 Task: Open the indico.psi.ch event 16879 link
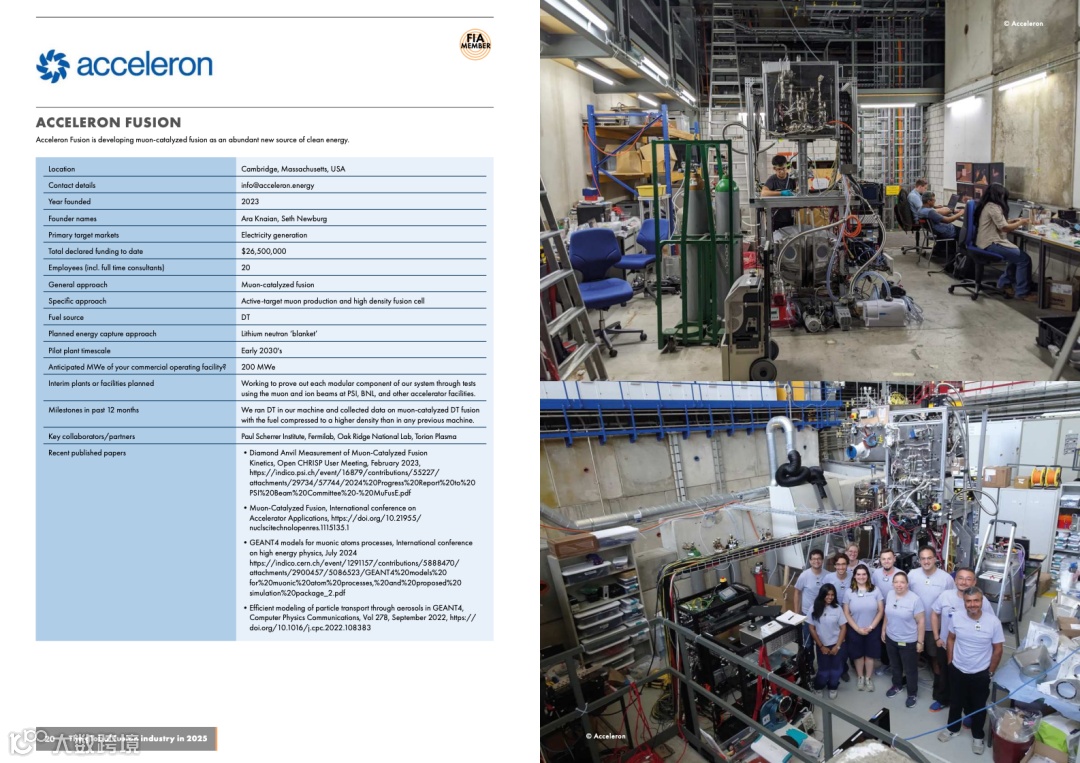click(x=362, y=483)
